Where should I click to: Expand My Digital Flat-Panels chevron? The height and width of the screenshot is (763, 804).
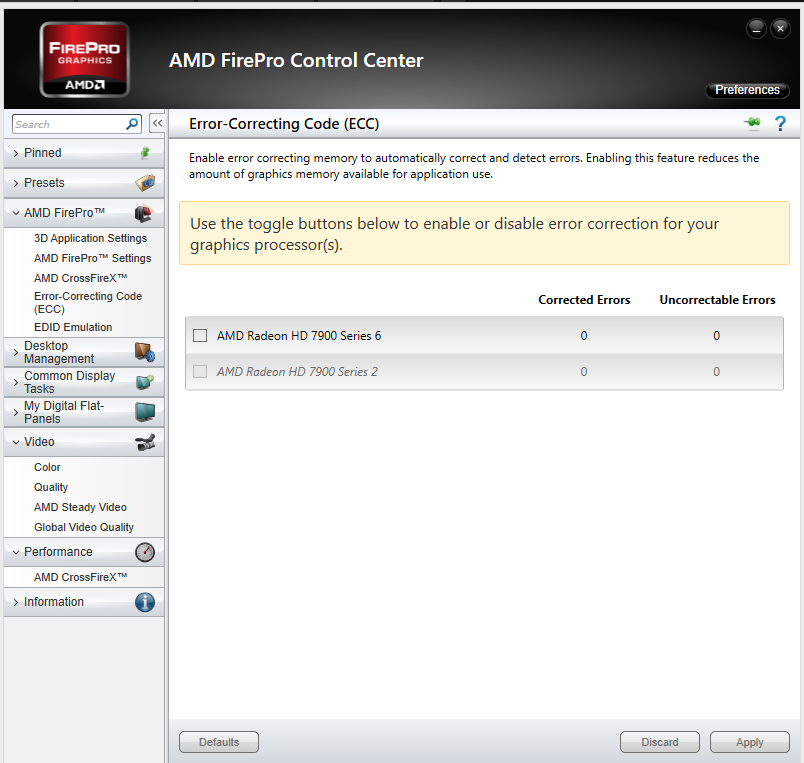coord(16,412)
